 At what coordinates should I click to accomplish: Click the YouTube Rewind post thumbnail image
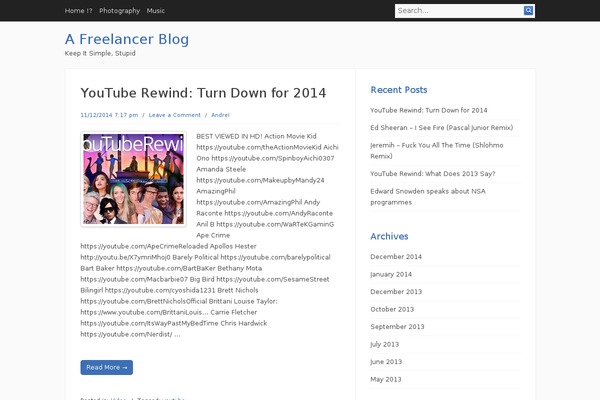[x=134, y=179]
